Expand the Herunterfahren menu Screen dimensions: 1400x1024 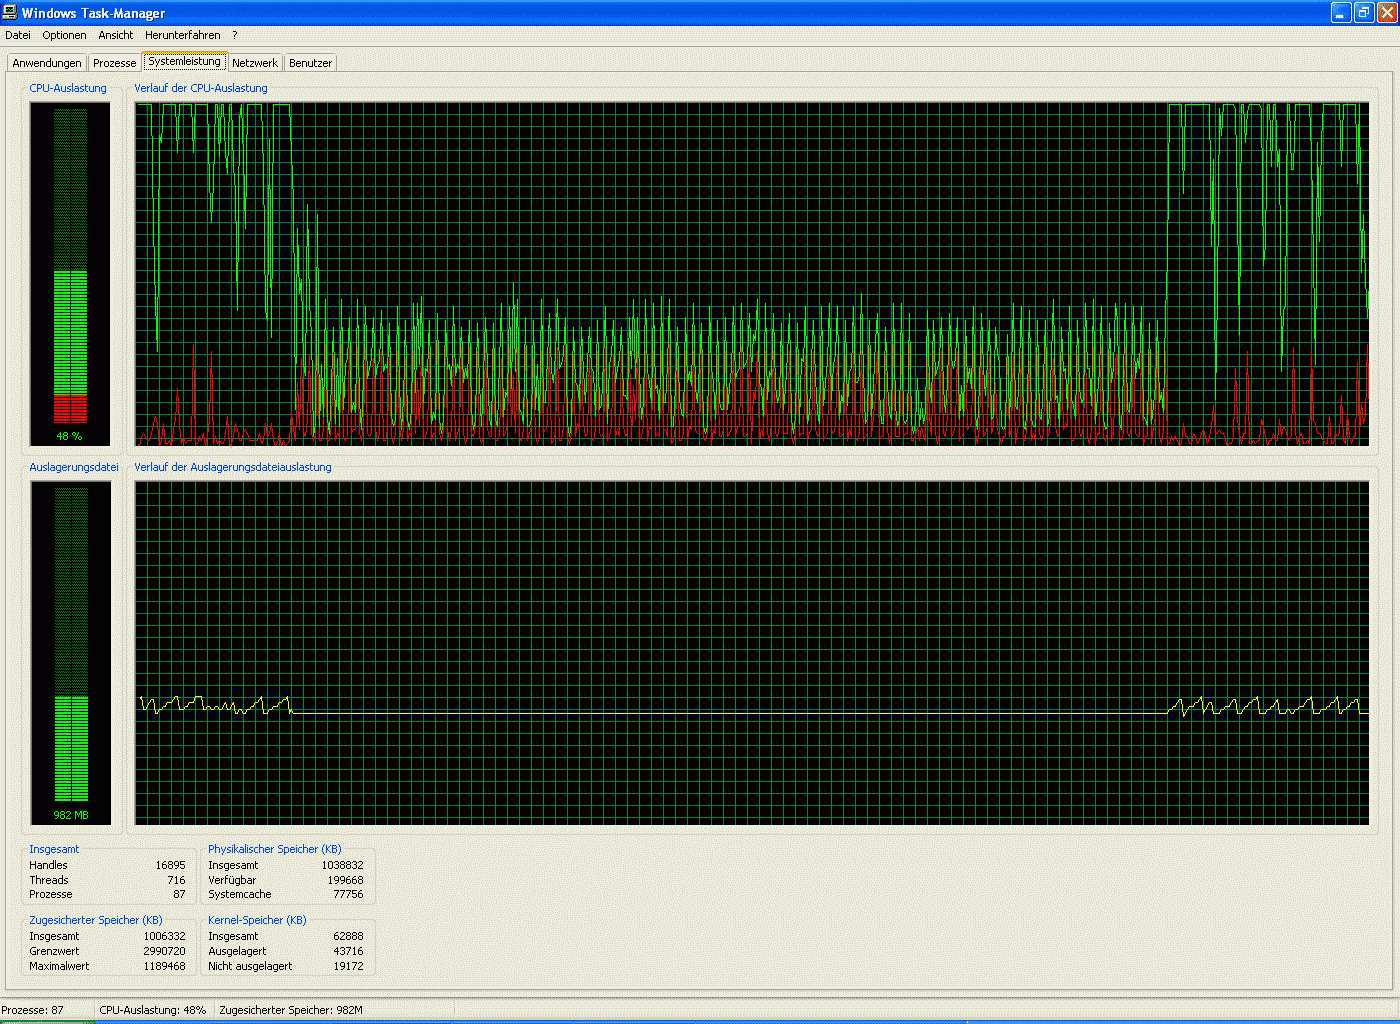coord(182,35)
